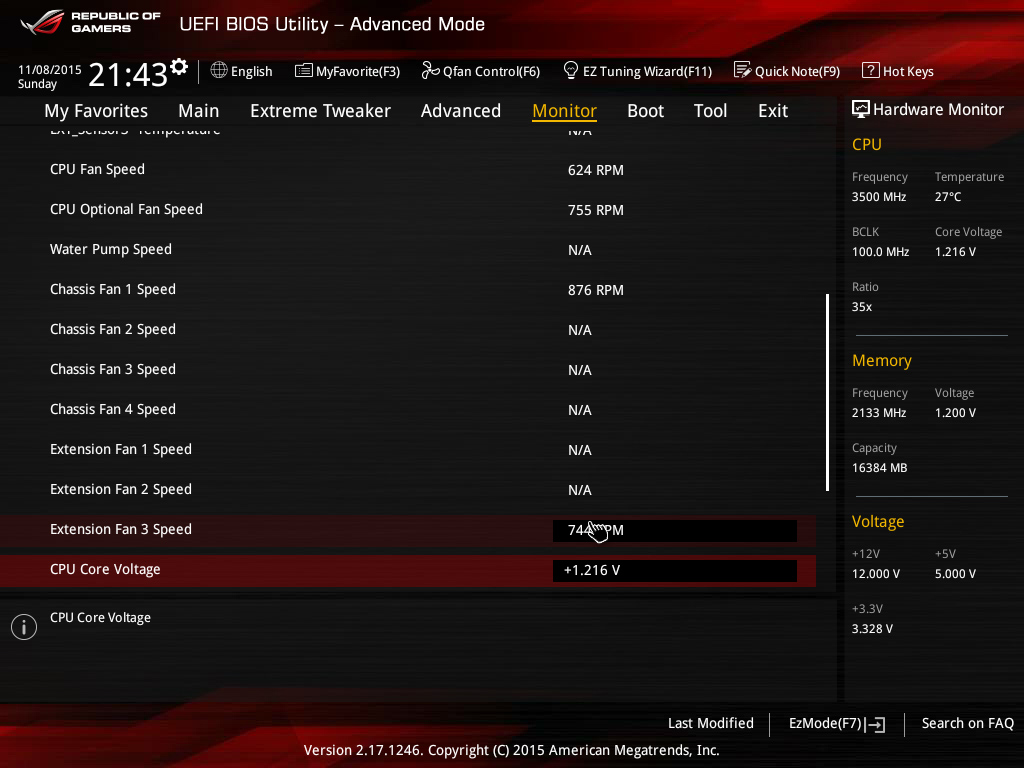Open the Extreme Tweaker tab
Image resolution: width=1024 pixels, height=768 pixels.
coord(320,111)
